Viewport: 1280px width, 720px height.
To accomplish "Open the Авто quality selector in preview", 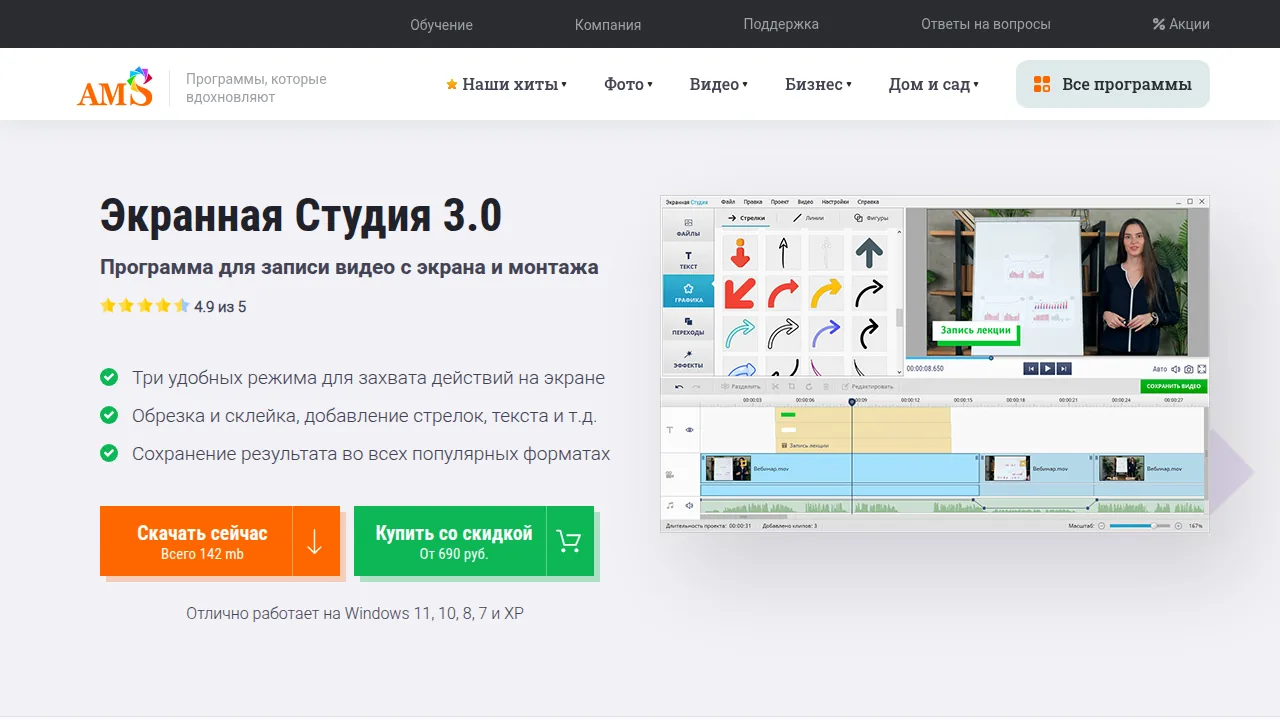I will pyautogui.click(x=1159, y=369).
